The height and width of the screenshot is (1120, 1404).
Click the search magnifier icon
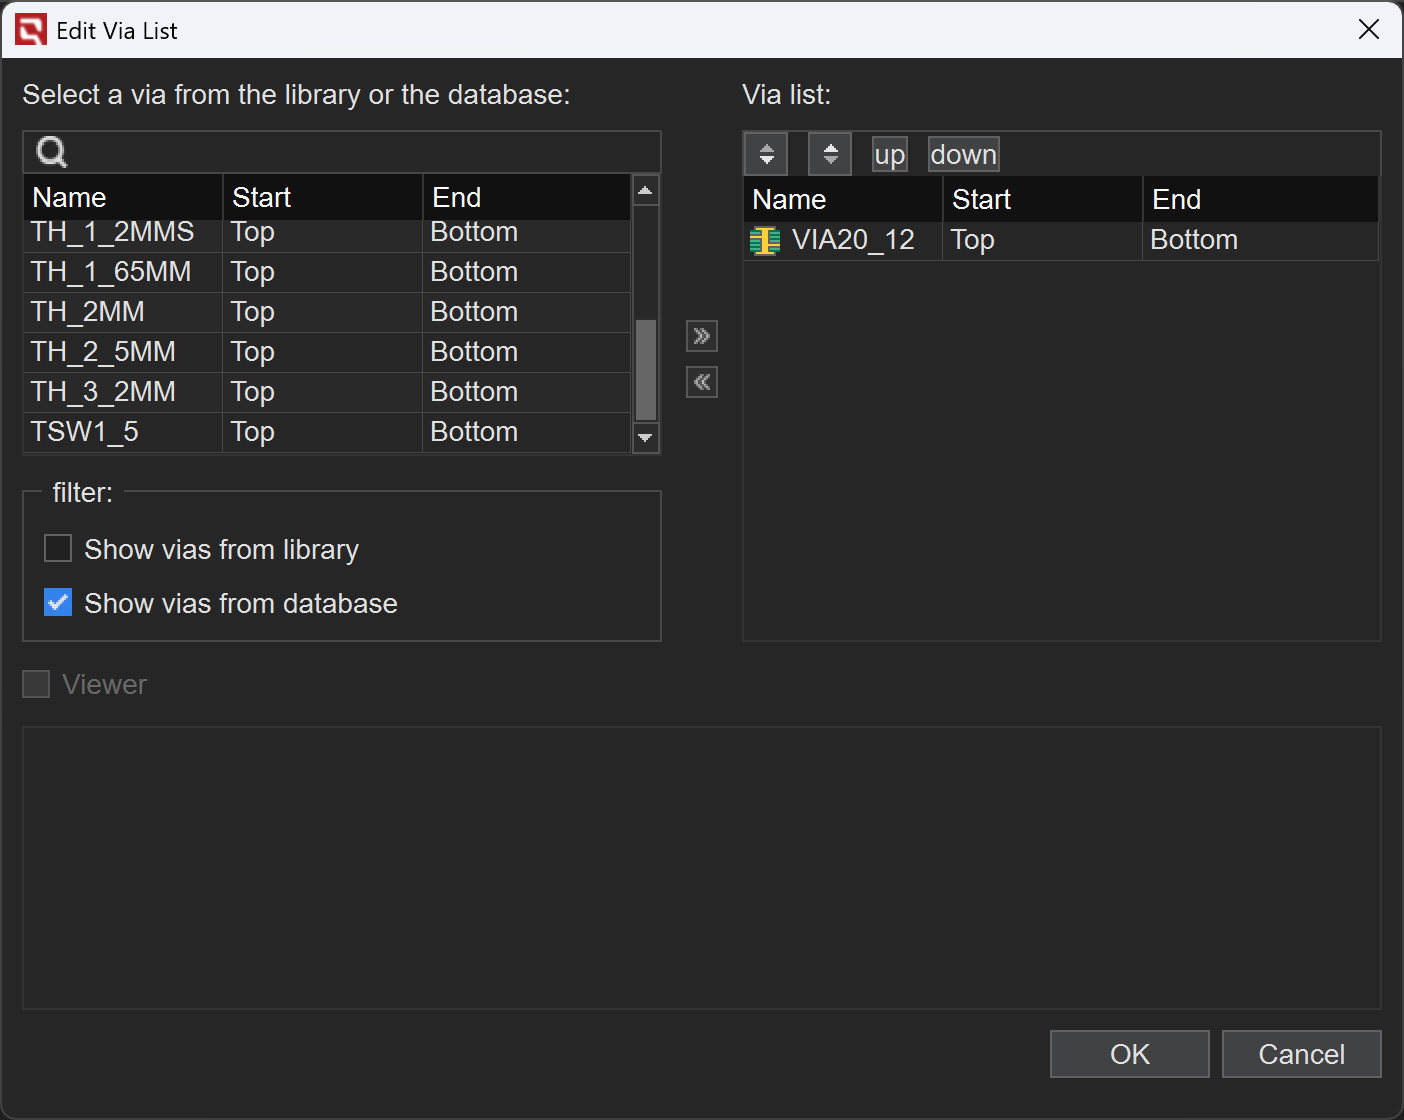click(51, 152)
